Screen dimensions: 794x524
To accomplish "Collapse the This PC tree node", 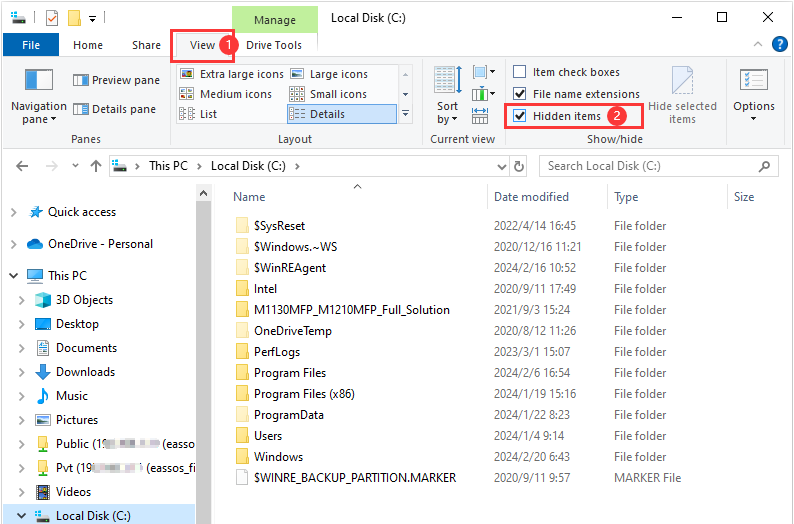I will [13, 276].
